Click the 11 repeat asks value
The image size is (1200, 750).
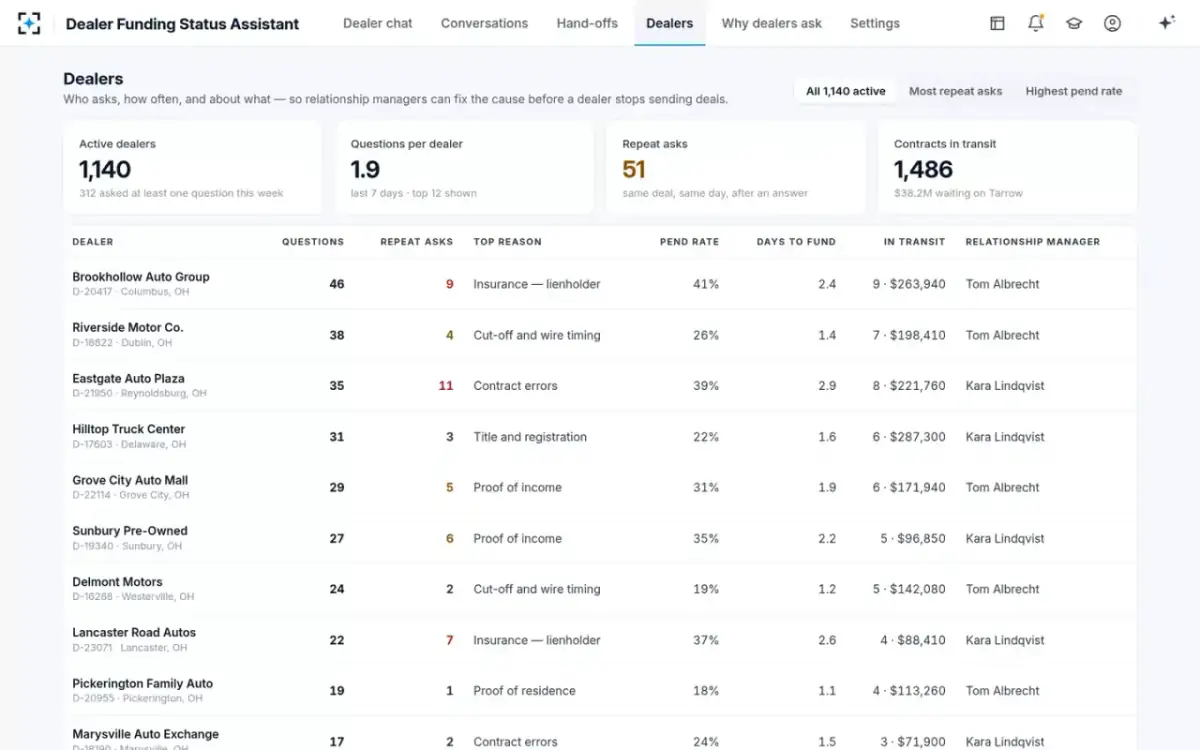point(446,386)
